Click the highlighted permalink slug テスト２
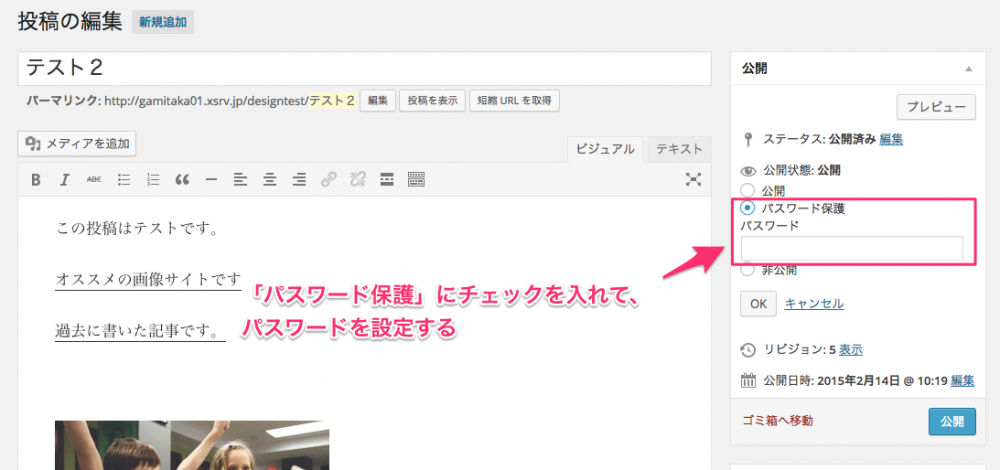1000x470 pixels. [x=332, y=101]
